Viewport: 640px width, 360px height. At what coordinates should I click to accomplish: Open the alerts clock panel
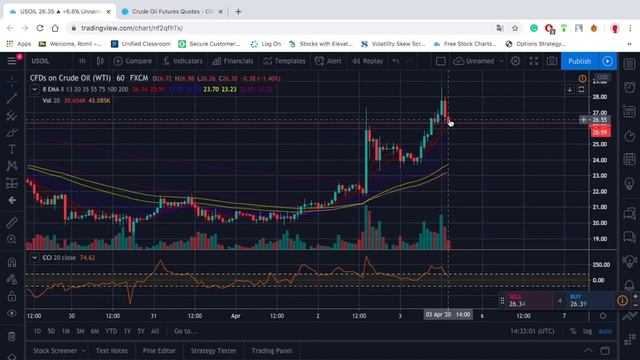point(629,87)
